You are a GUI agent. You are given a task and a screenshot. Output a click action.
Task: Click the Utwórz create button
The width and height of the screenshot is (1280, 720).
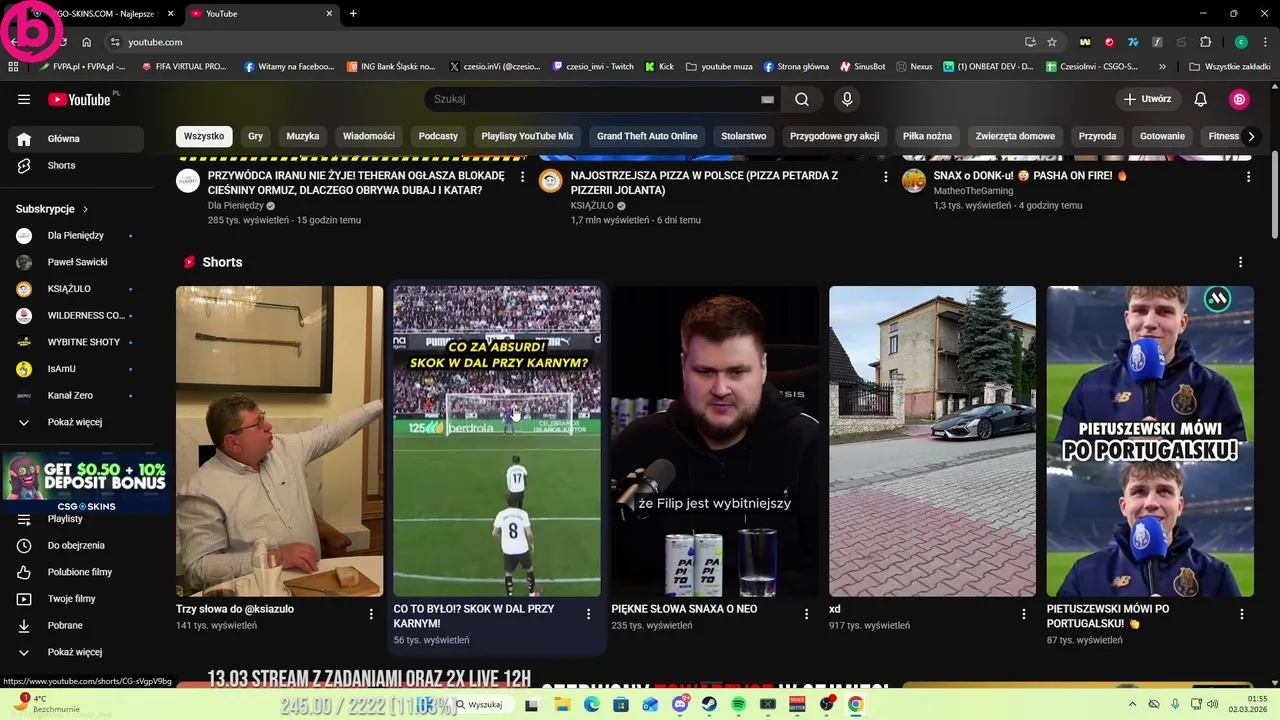click(x=1147, y=99)
